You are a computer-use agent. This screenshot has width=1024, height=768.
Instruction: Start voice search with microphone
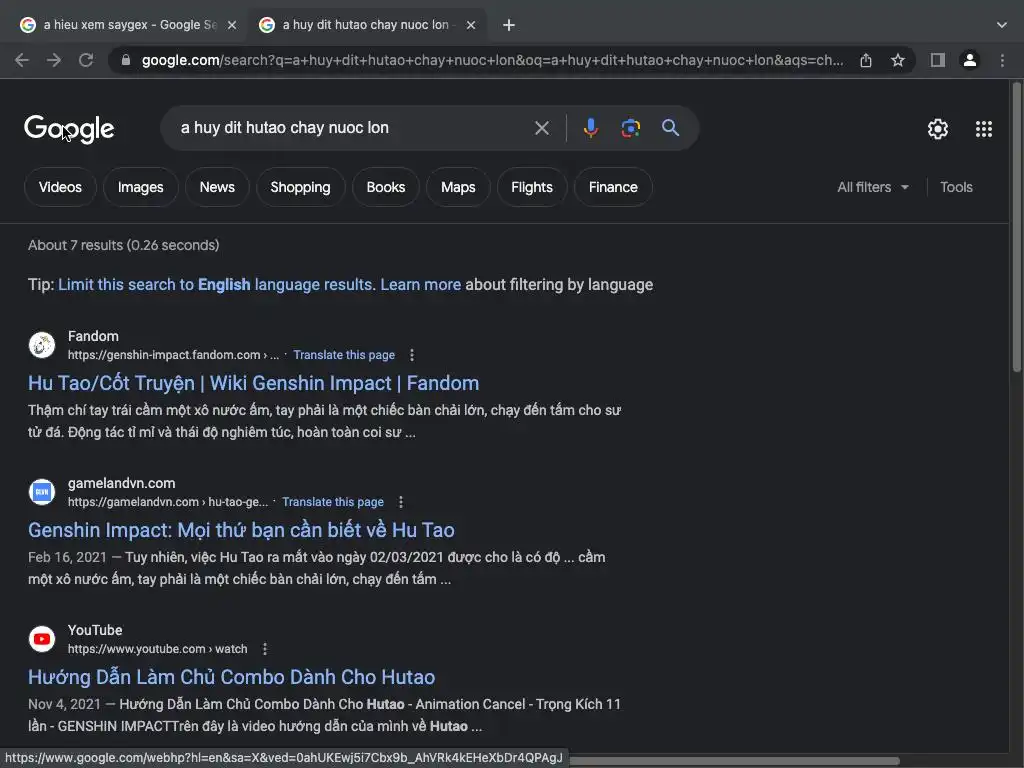coord(590,128)
